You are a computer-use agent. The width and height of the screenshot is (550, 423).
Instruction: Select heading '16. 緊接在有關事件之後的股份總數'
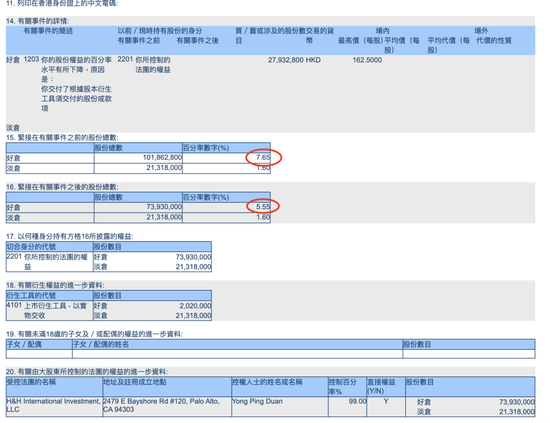[x=62, y=187]
